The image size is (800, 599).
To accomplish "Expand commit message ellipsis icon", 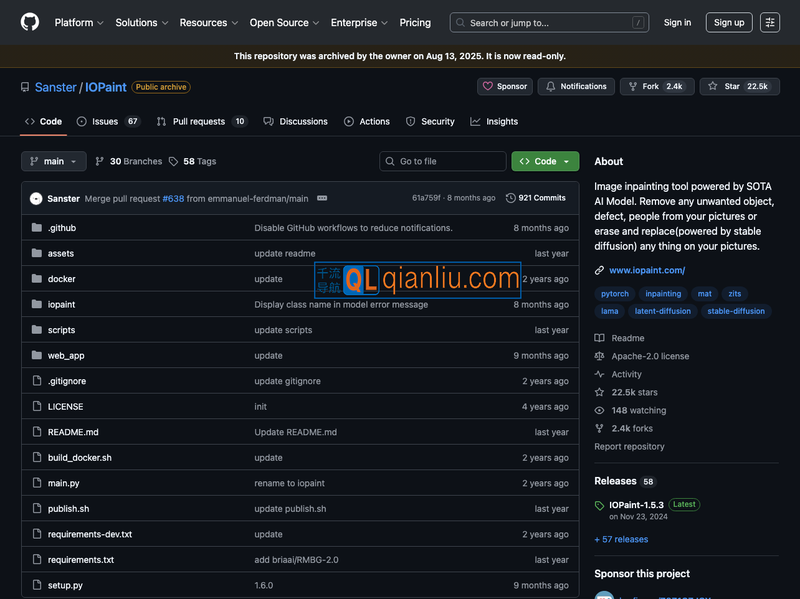I will (x=322, y=198).
